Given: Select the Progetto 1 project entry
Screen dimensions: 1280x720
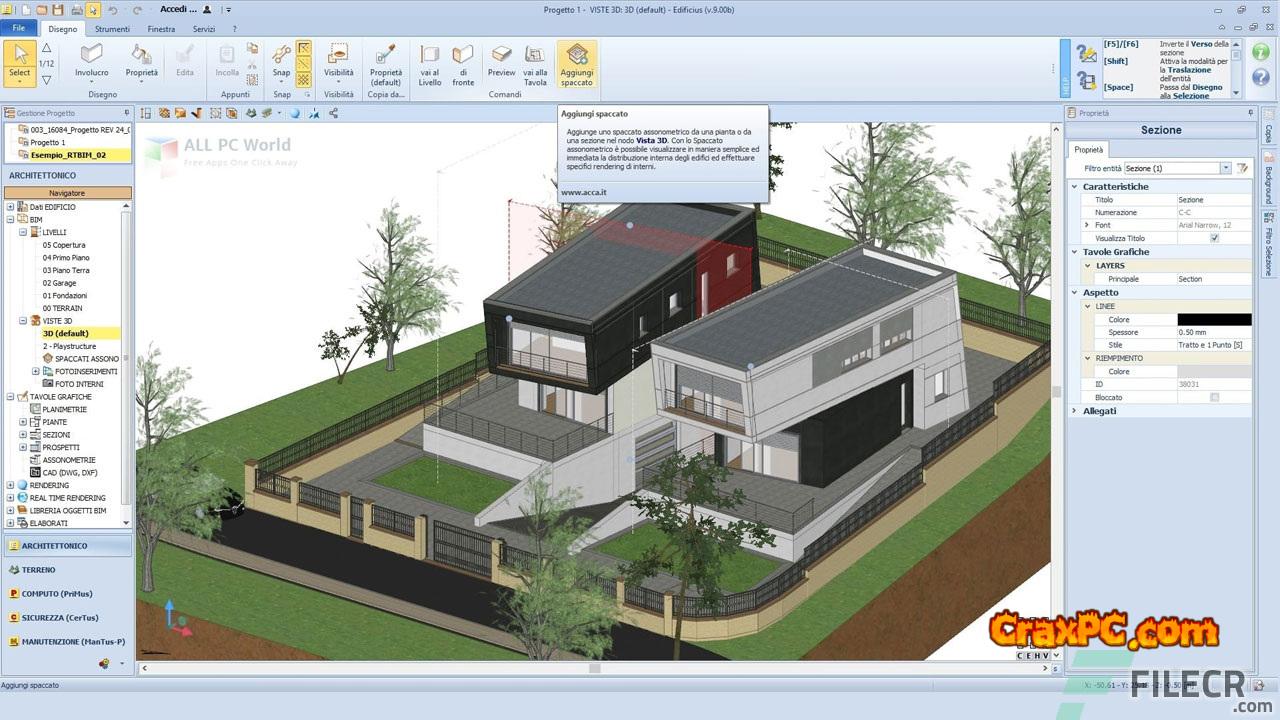Looking at the screenshot, I should point(48,142).
